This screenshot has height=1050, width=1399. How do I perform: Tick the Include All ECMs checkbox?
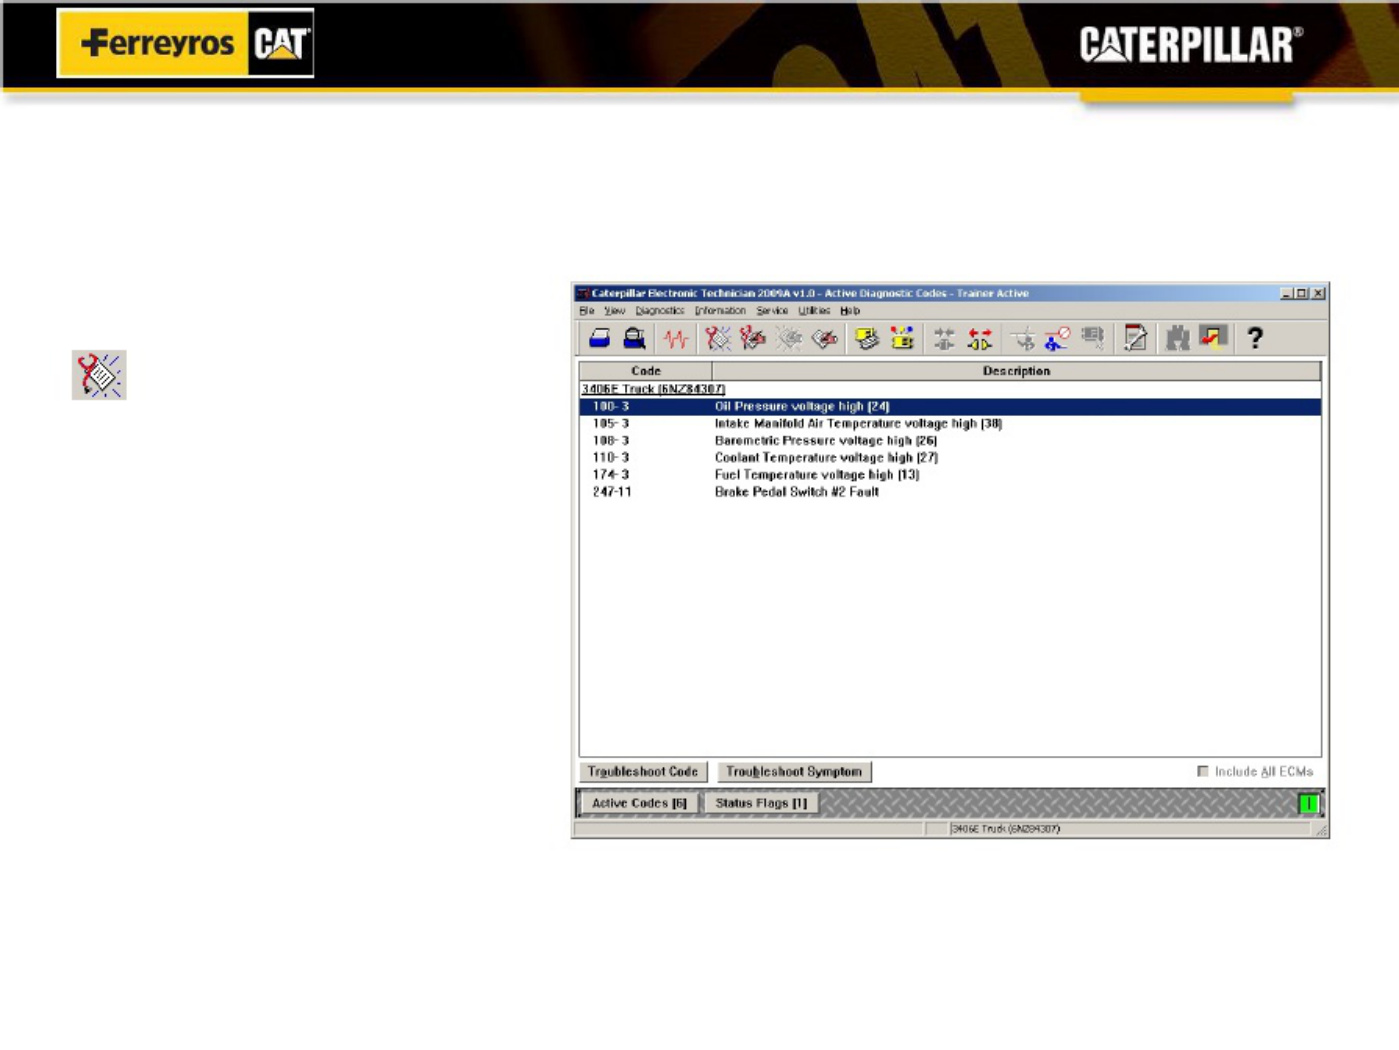point(1203,771)
